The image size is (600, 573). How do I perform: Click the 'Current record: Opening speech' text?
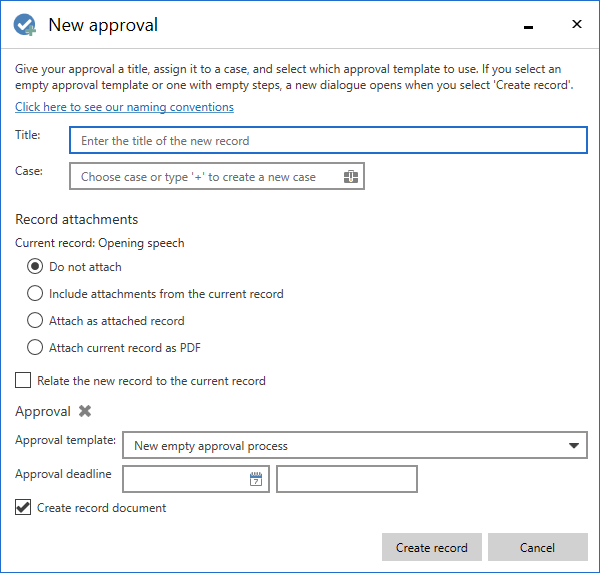click(x=99, y=243)
